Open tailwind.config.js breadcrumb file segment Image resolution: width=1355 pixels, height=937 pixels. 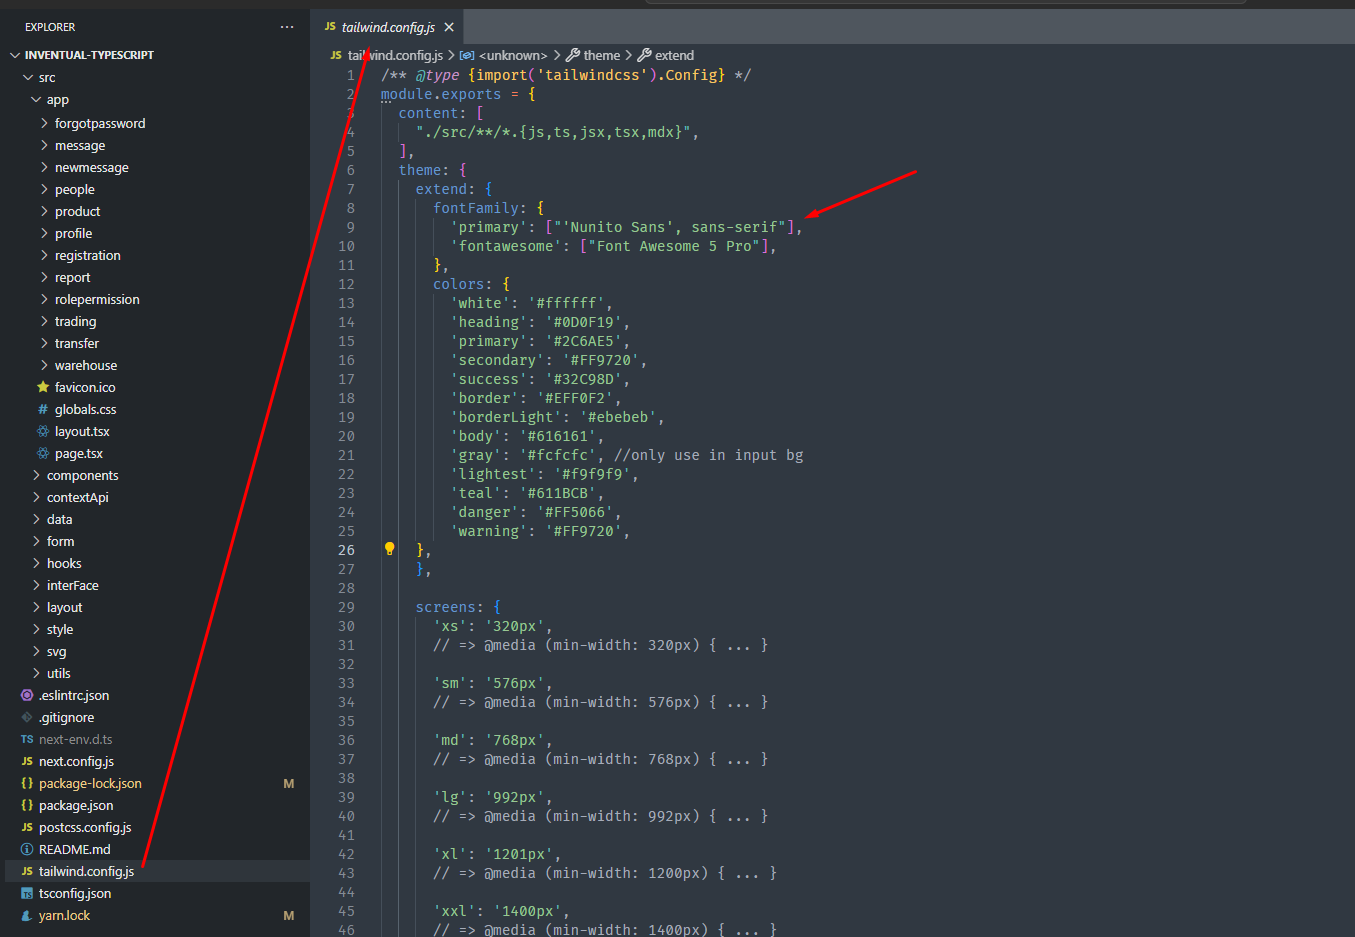coord(395,55)
